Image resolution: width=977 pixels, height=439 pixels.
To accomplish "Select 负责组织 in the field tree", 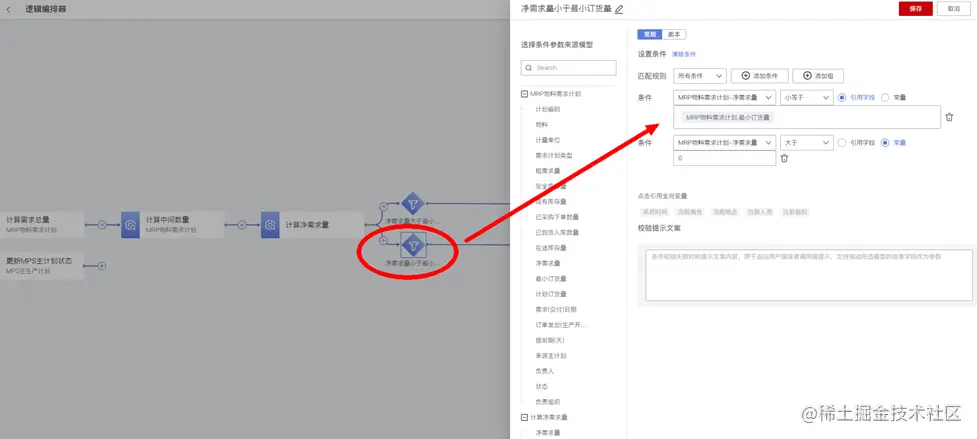I will click(548, 402).
